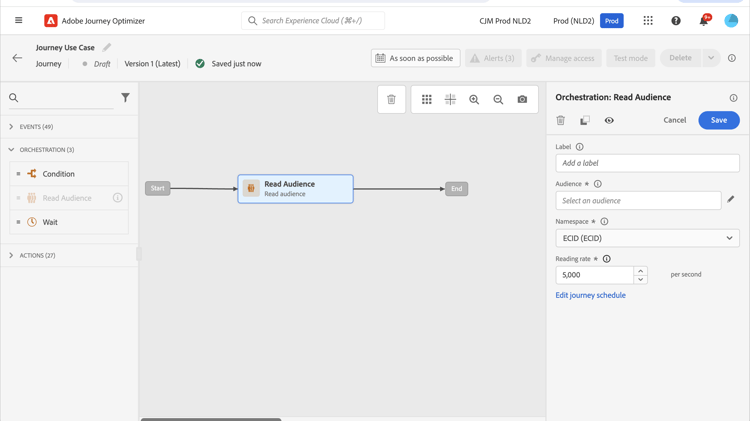
Task: Increase reading rate with up stepper arrow
Action: point(640,270)
